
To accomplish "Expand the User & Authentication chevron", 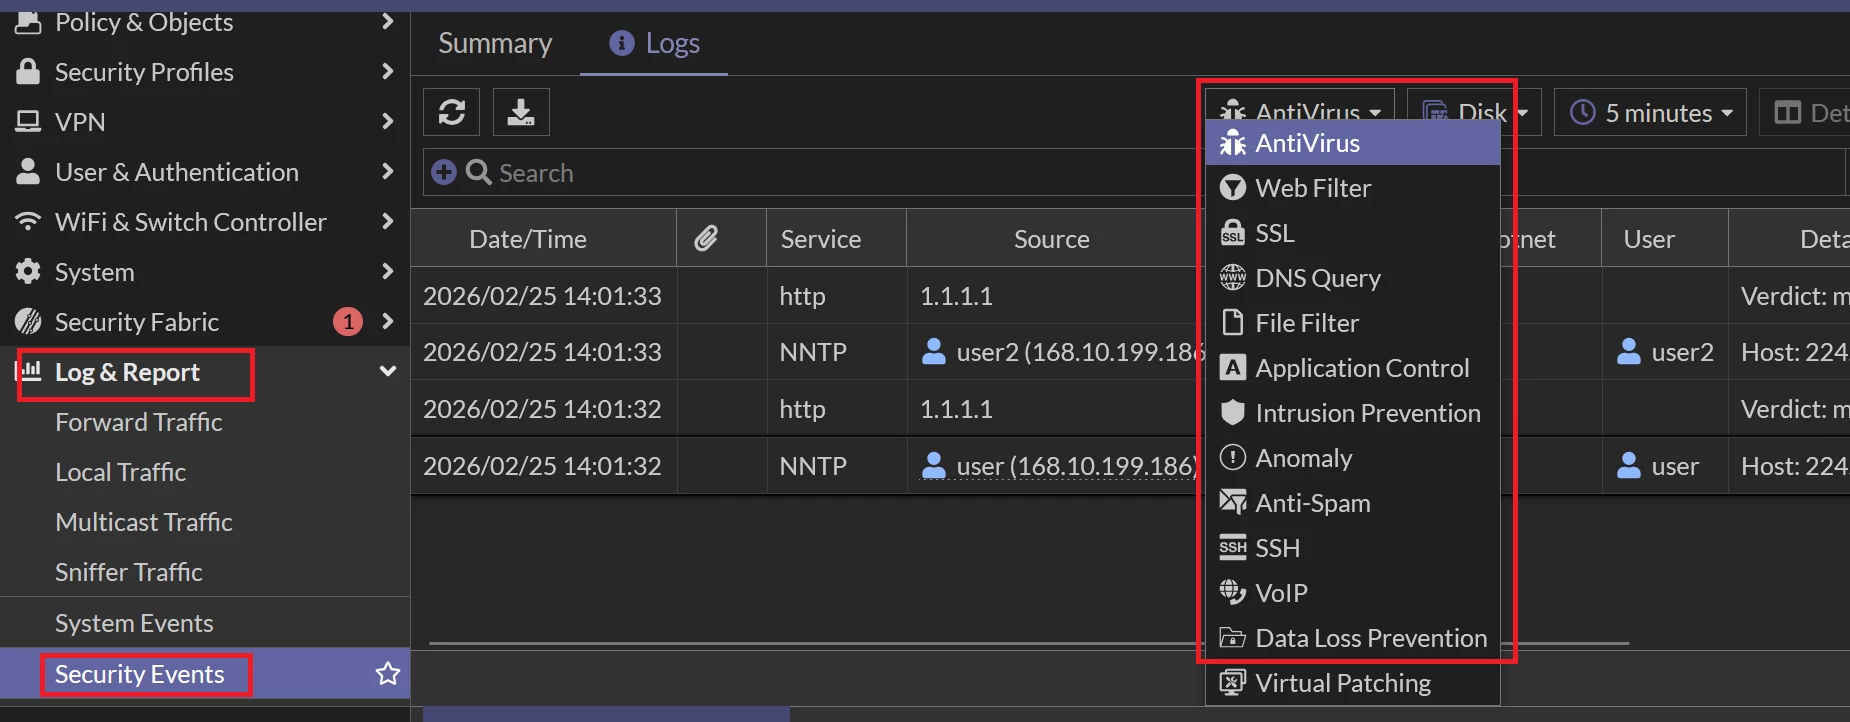I will pos(387,171).
